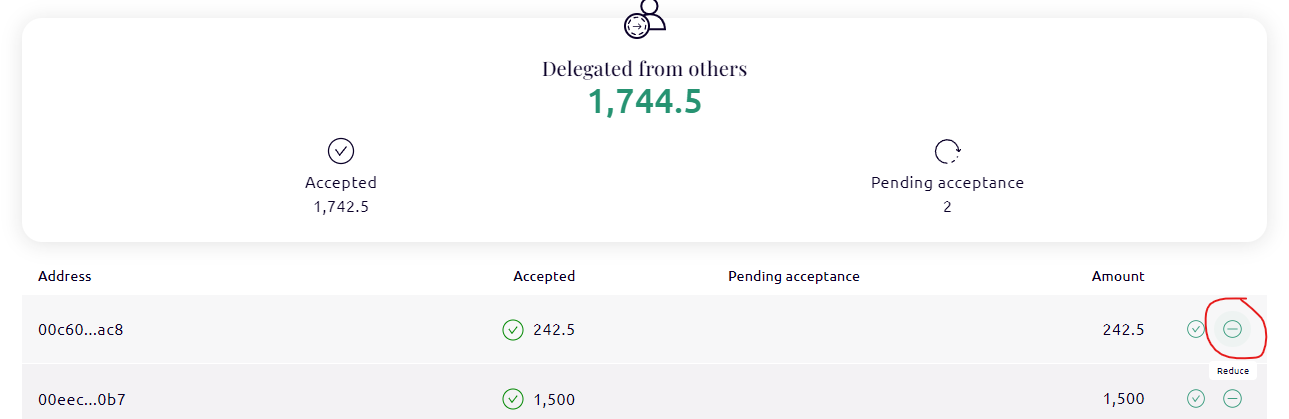Click the Accepted 1,742.5 summary value

coord(341,207)
